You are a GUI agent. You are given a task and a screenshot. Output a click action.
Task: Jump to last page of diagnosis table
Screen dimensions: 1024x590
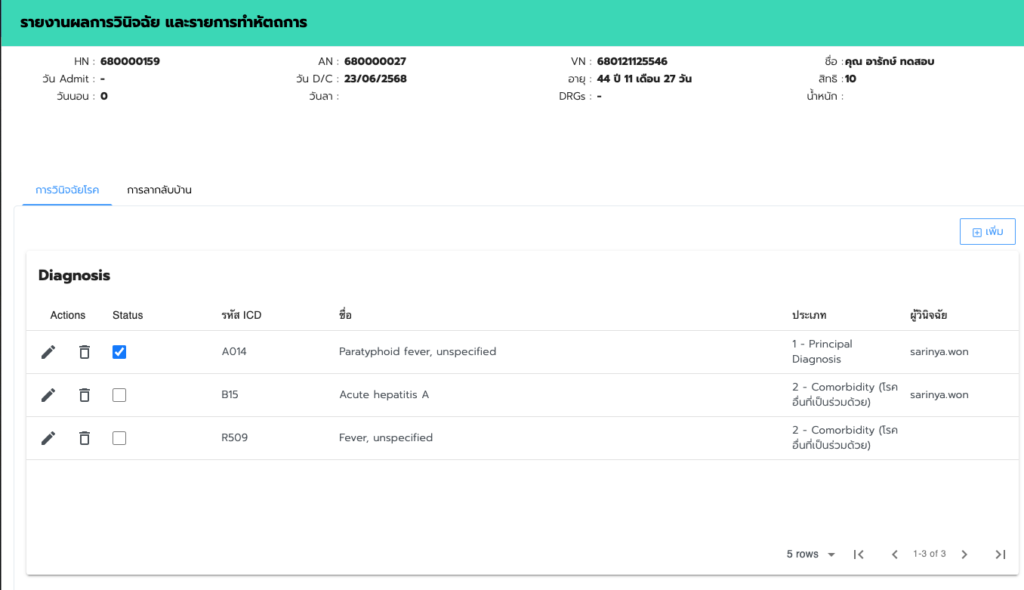click(1000, 554)
